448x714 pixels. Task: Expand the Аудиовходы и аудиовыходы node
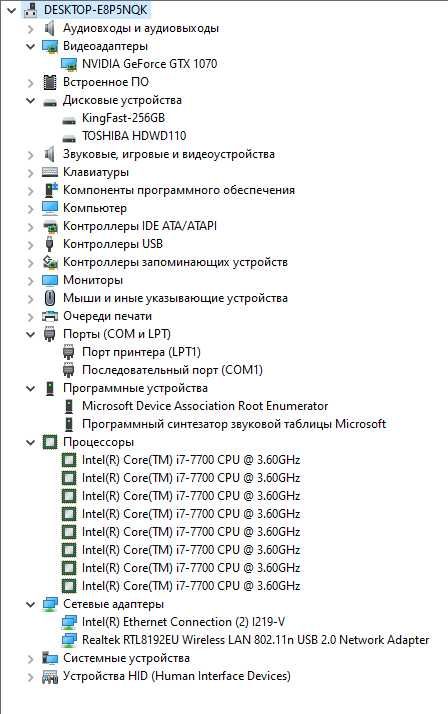31,29
